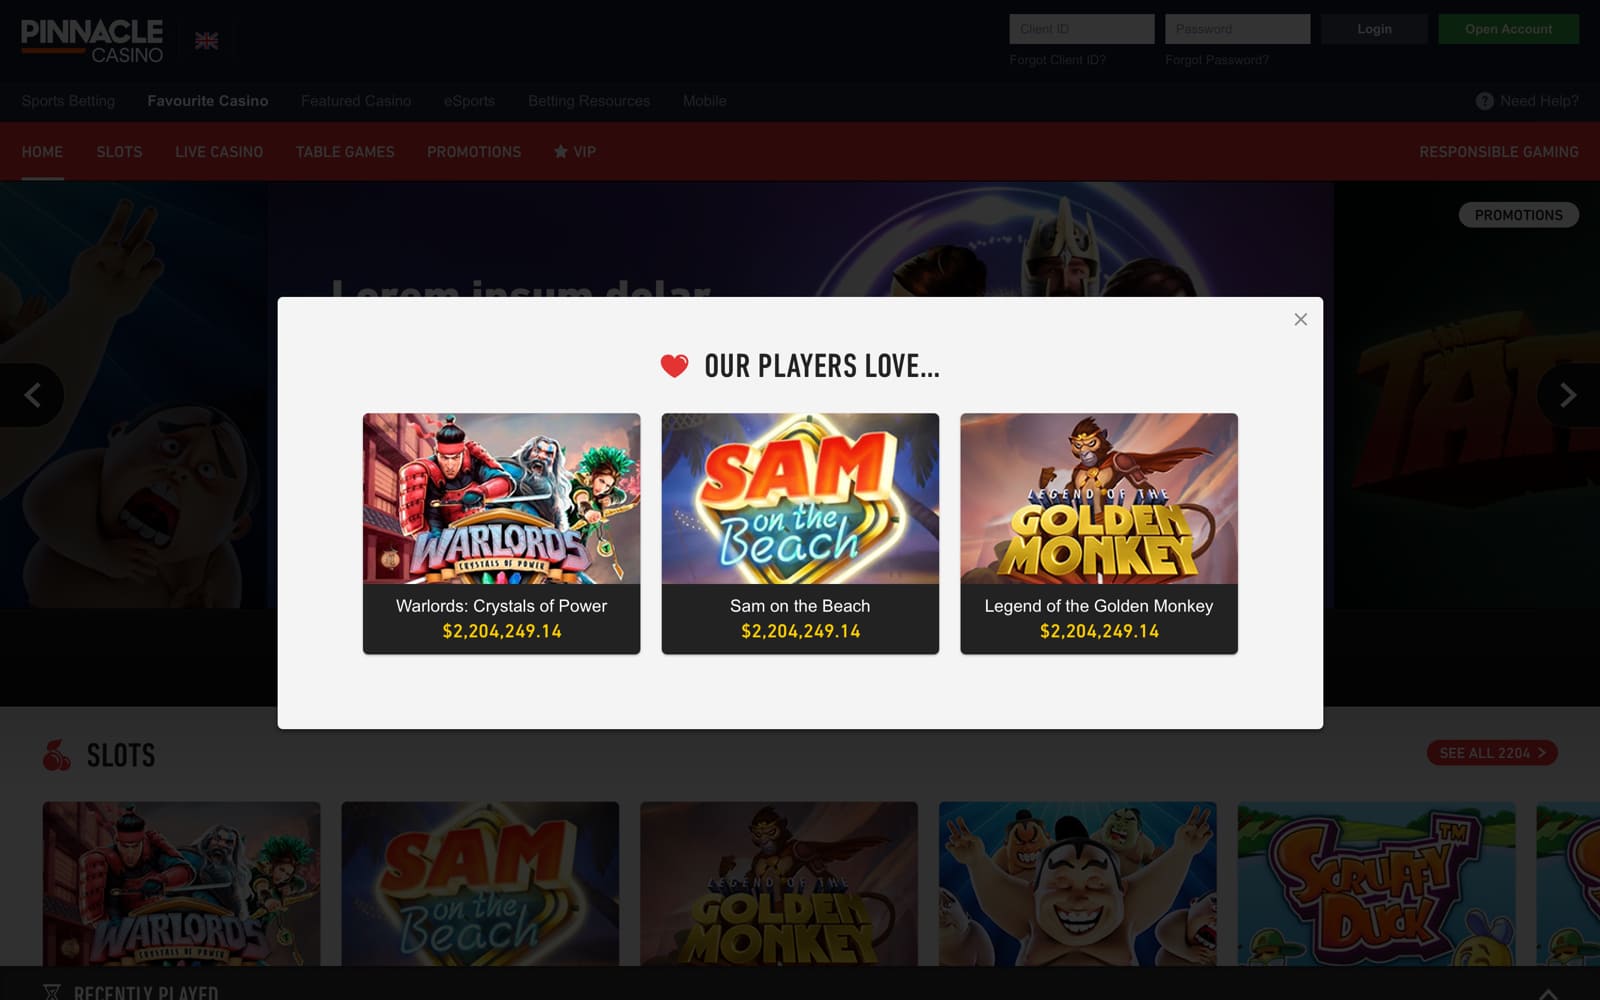The image size is (1600, 1000).
Task: Go to previous carousel slide arrow
Action: point(32,395)
